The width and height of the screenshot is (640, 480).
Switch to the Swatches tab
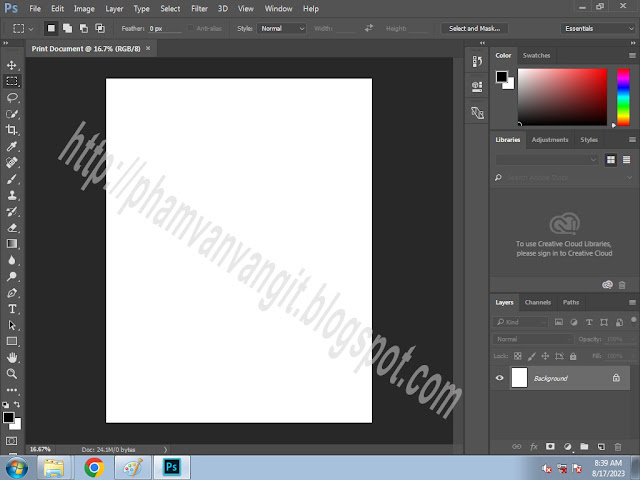click(x=536, y=56)
